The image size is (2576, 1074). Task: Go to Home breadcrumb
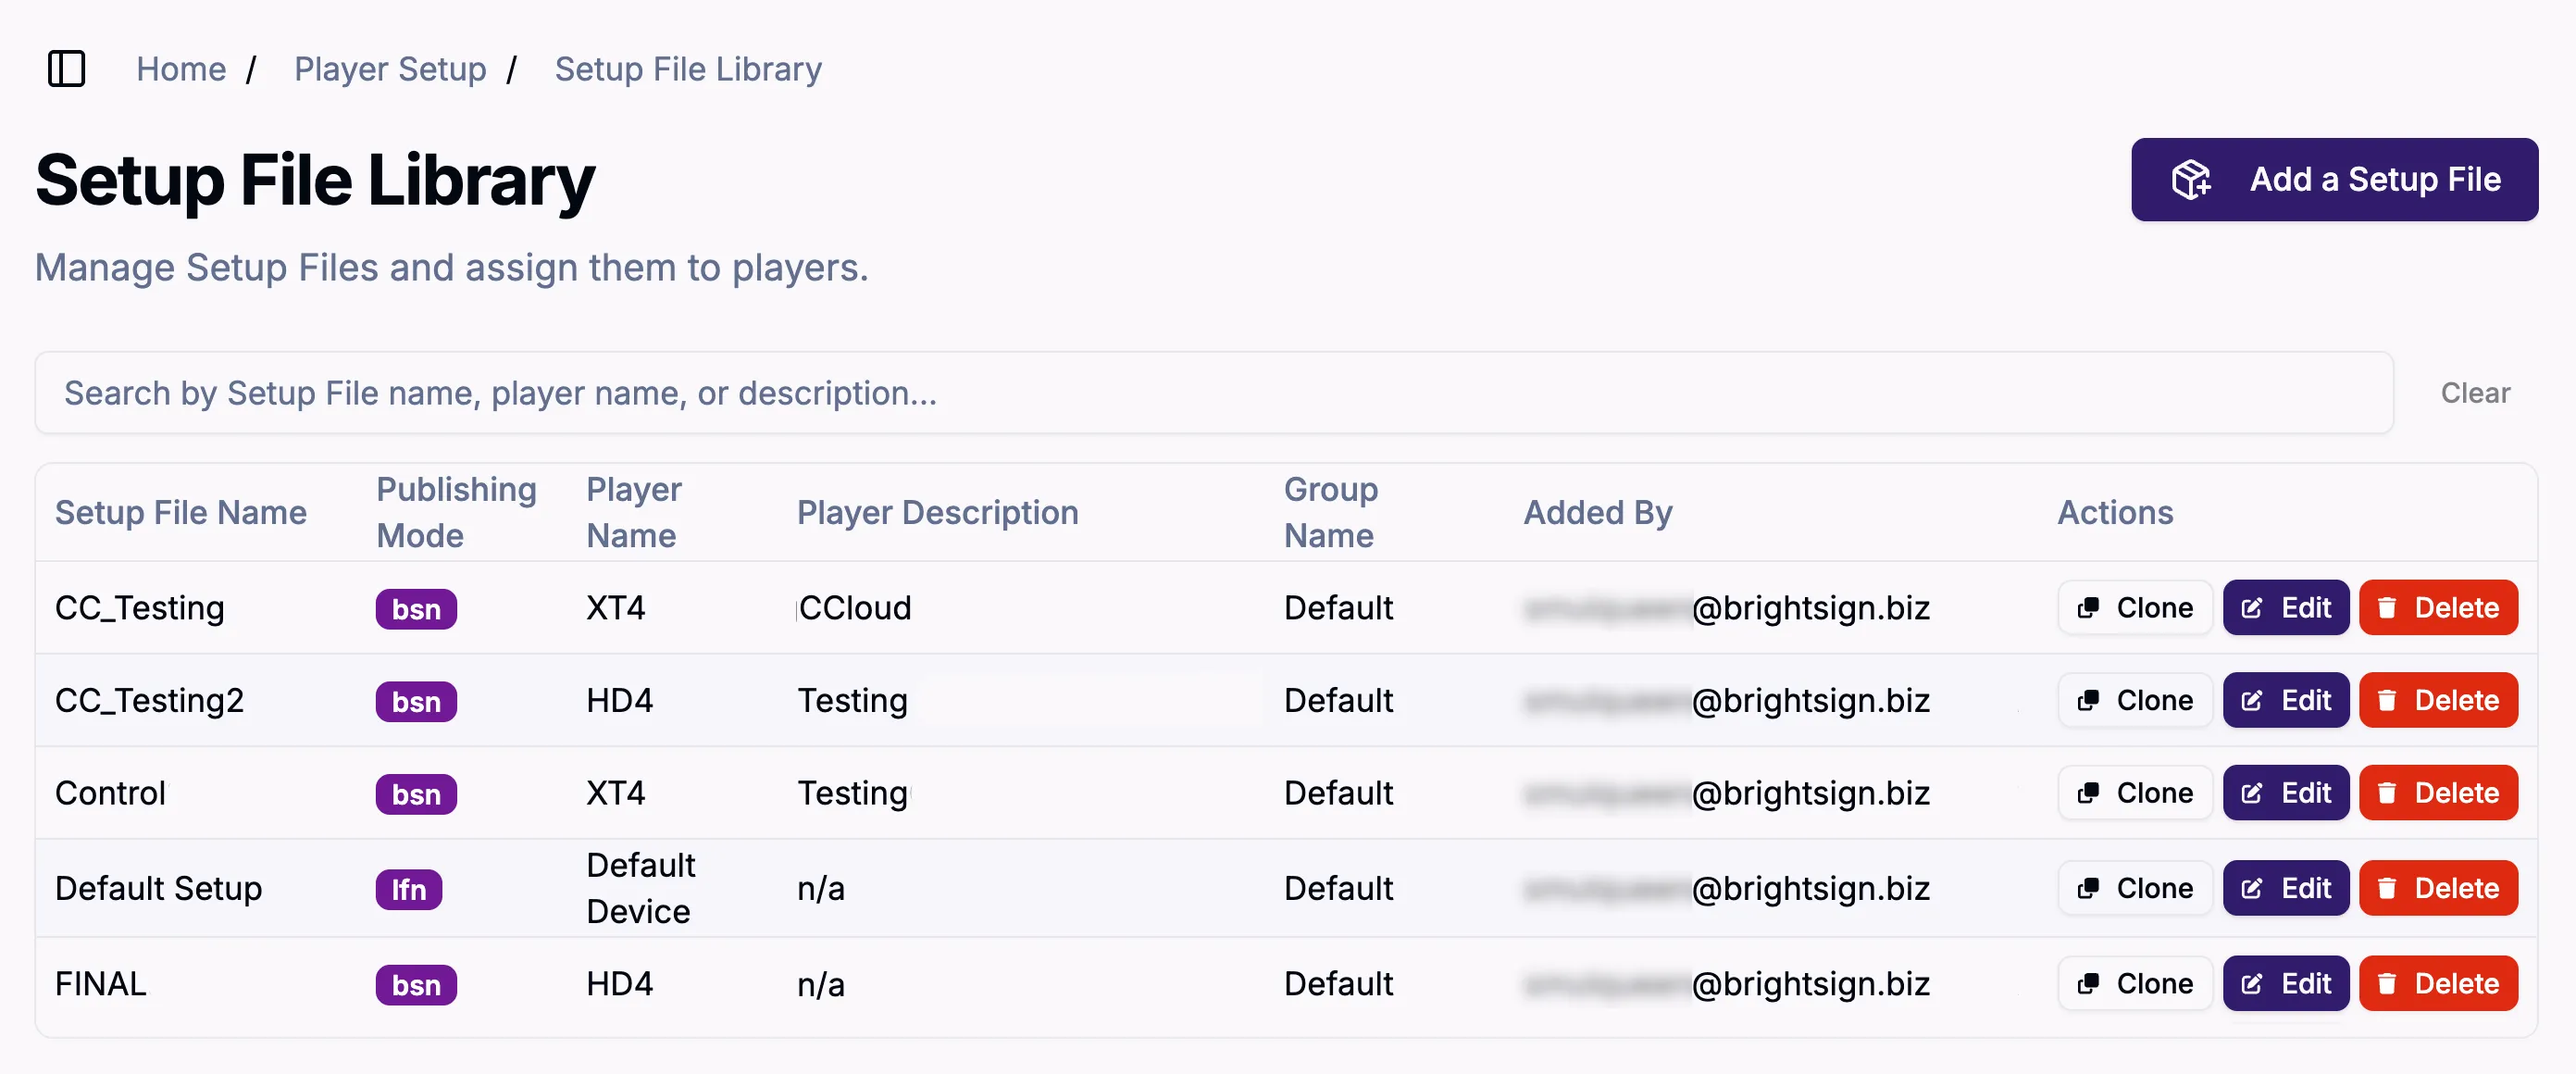point(181,69)
